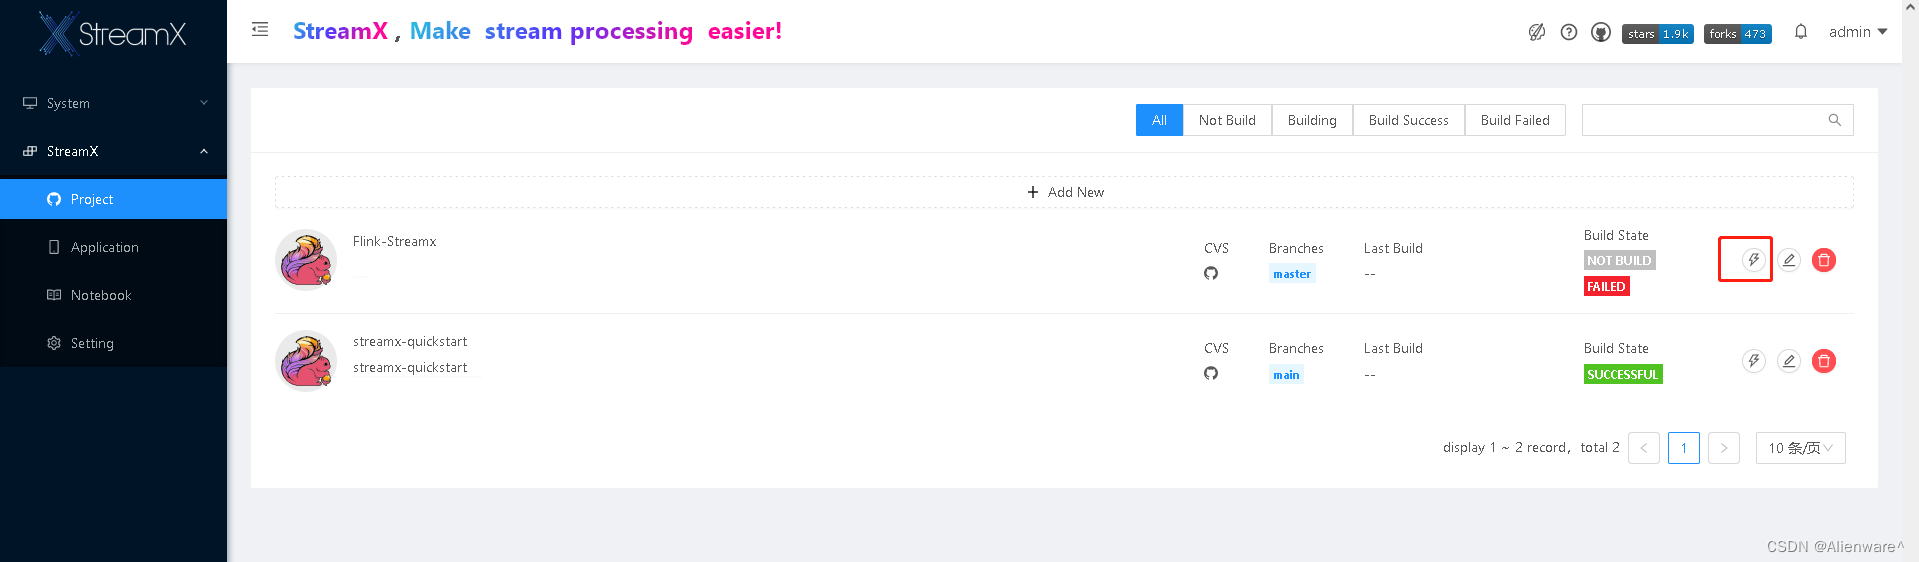Screen dimensions: 1919x562
Task: Go to the previous page
Action: tap(1644, 448)
